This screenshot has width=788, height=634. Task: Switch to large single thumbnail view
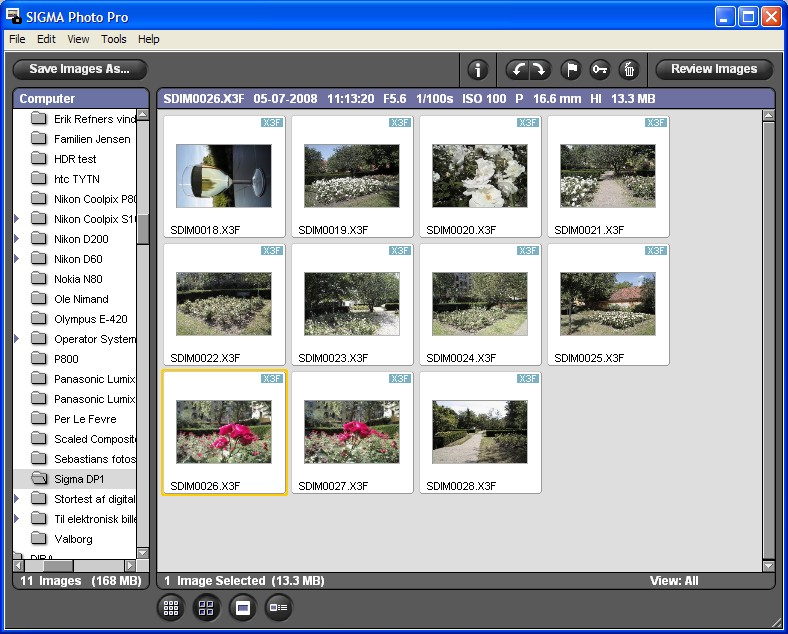(x=242, y=607)
